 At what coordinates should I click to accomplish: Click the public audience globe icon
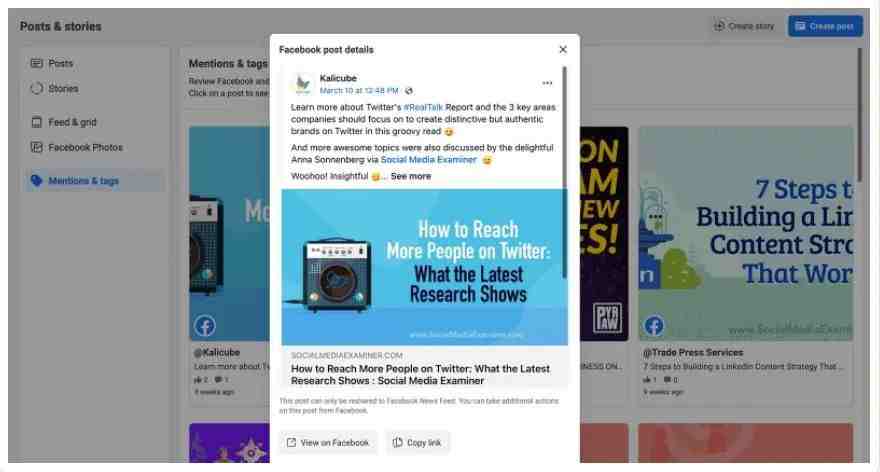409,90
